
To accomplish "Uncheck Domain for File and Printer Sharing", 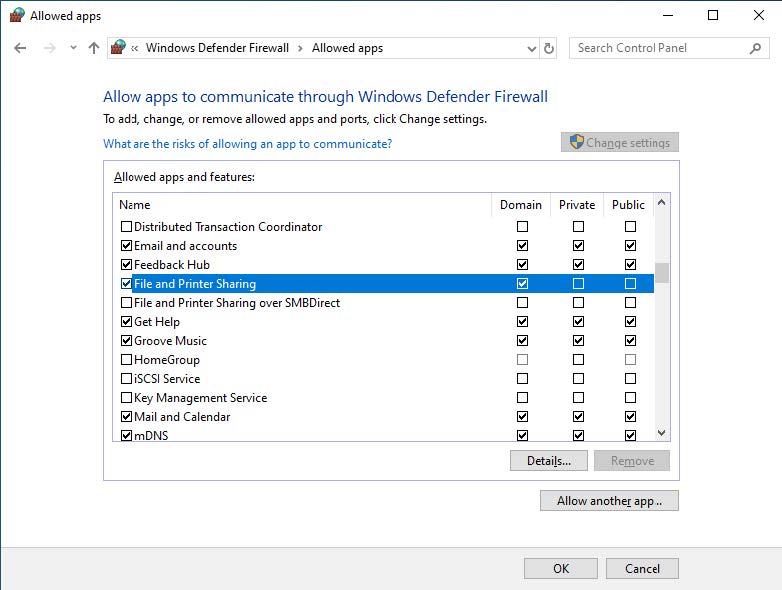I will click(x=522, y=283).
